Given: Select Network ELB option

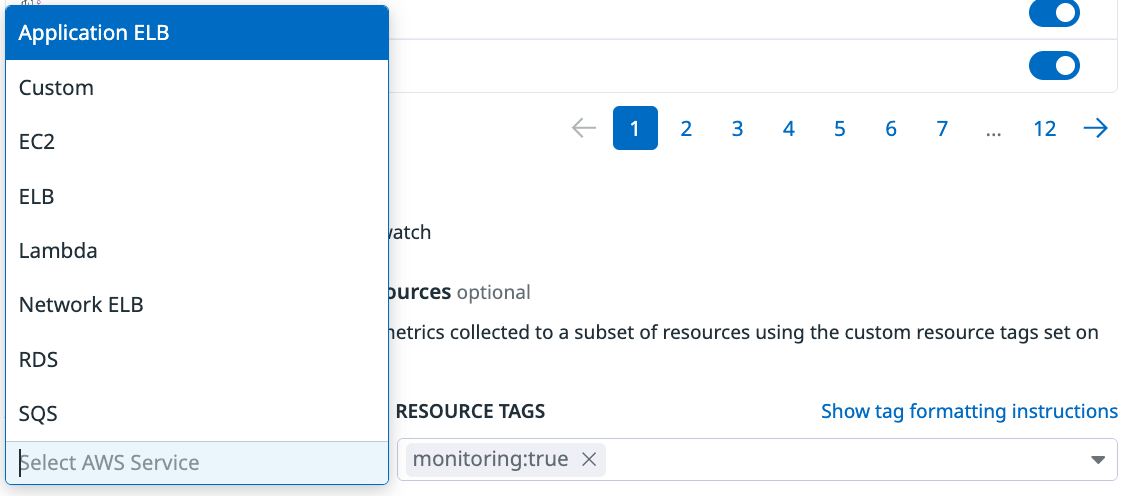Looking at the screenshot, I should [197, 305].
